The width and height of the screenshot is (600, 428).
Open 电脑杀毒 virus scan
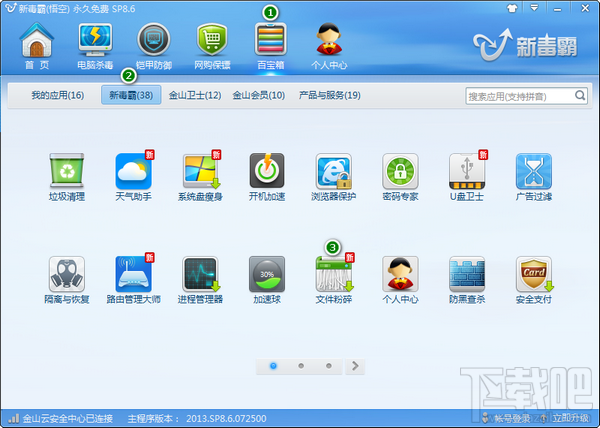95,46
